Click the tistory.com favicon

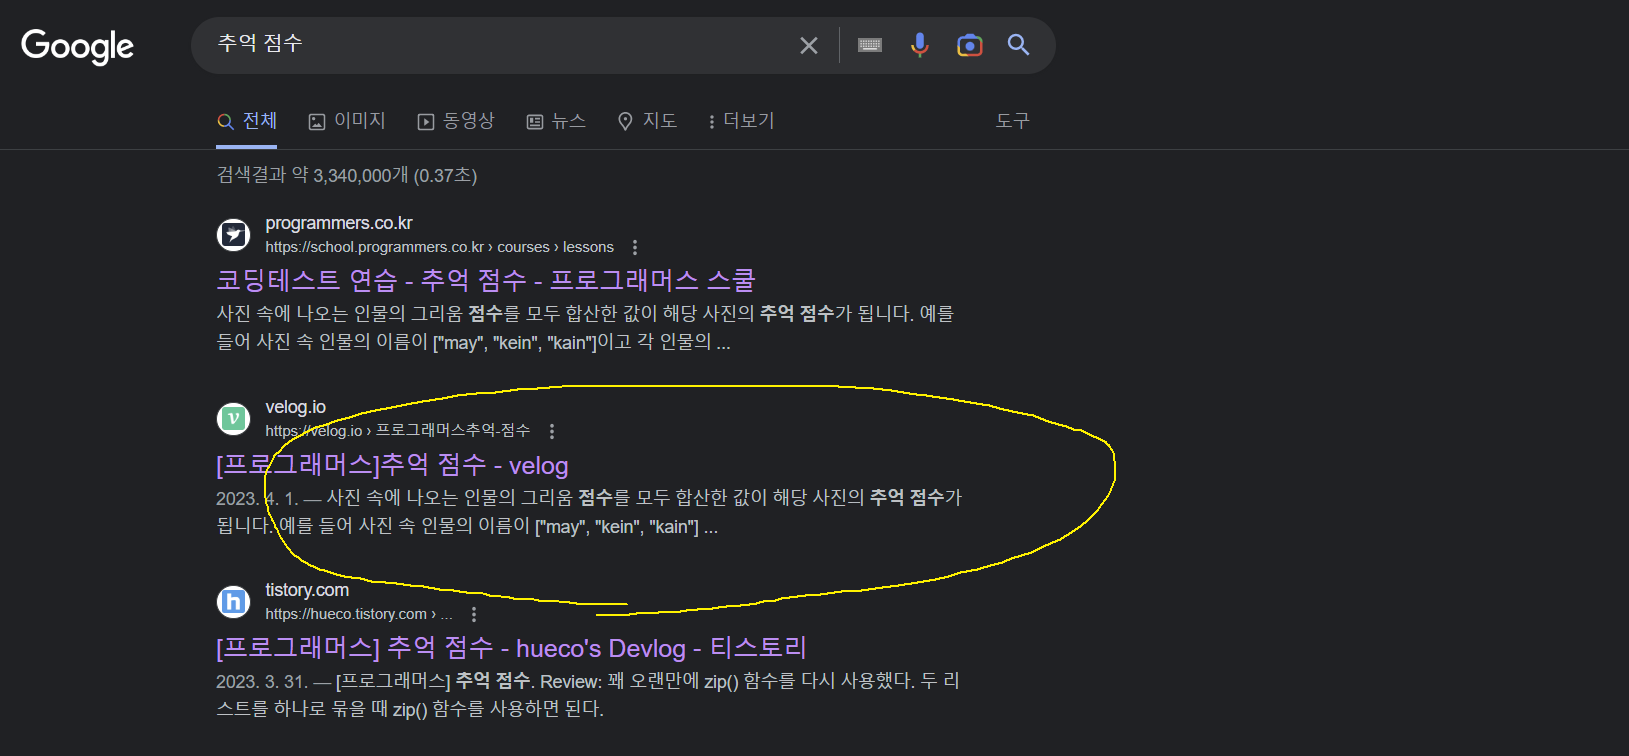tap(233, 602)
